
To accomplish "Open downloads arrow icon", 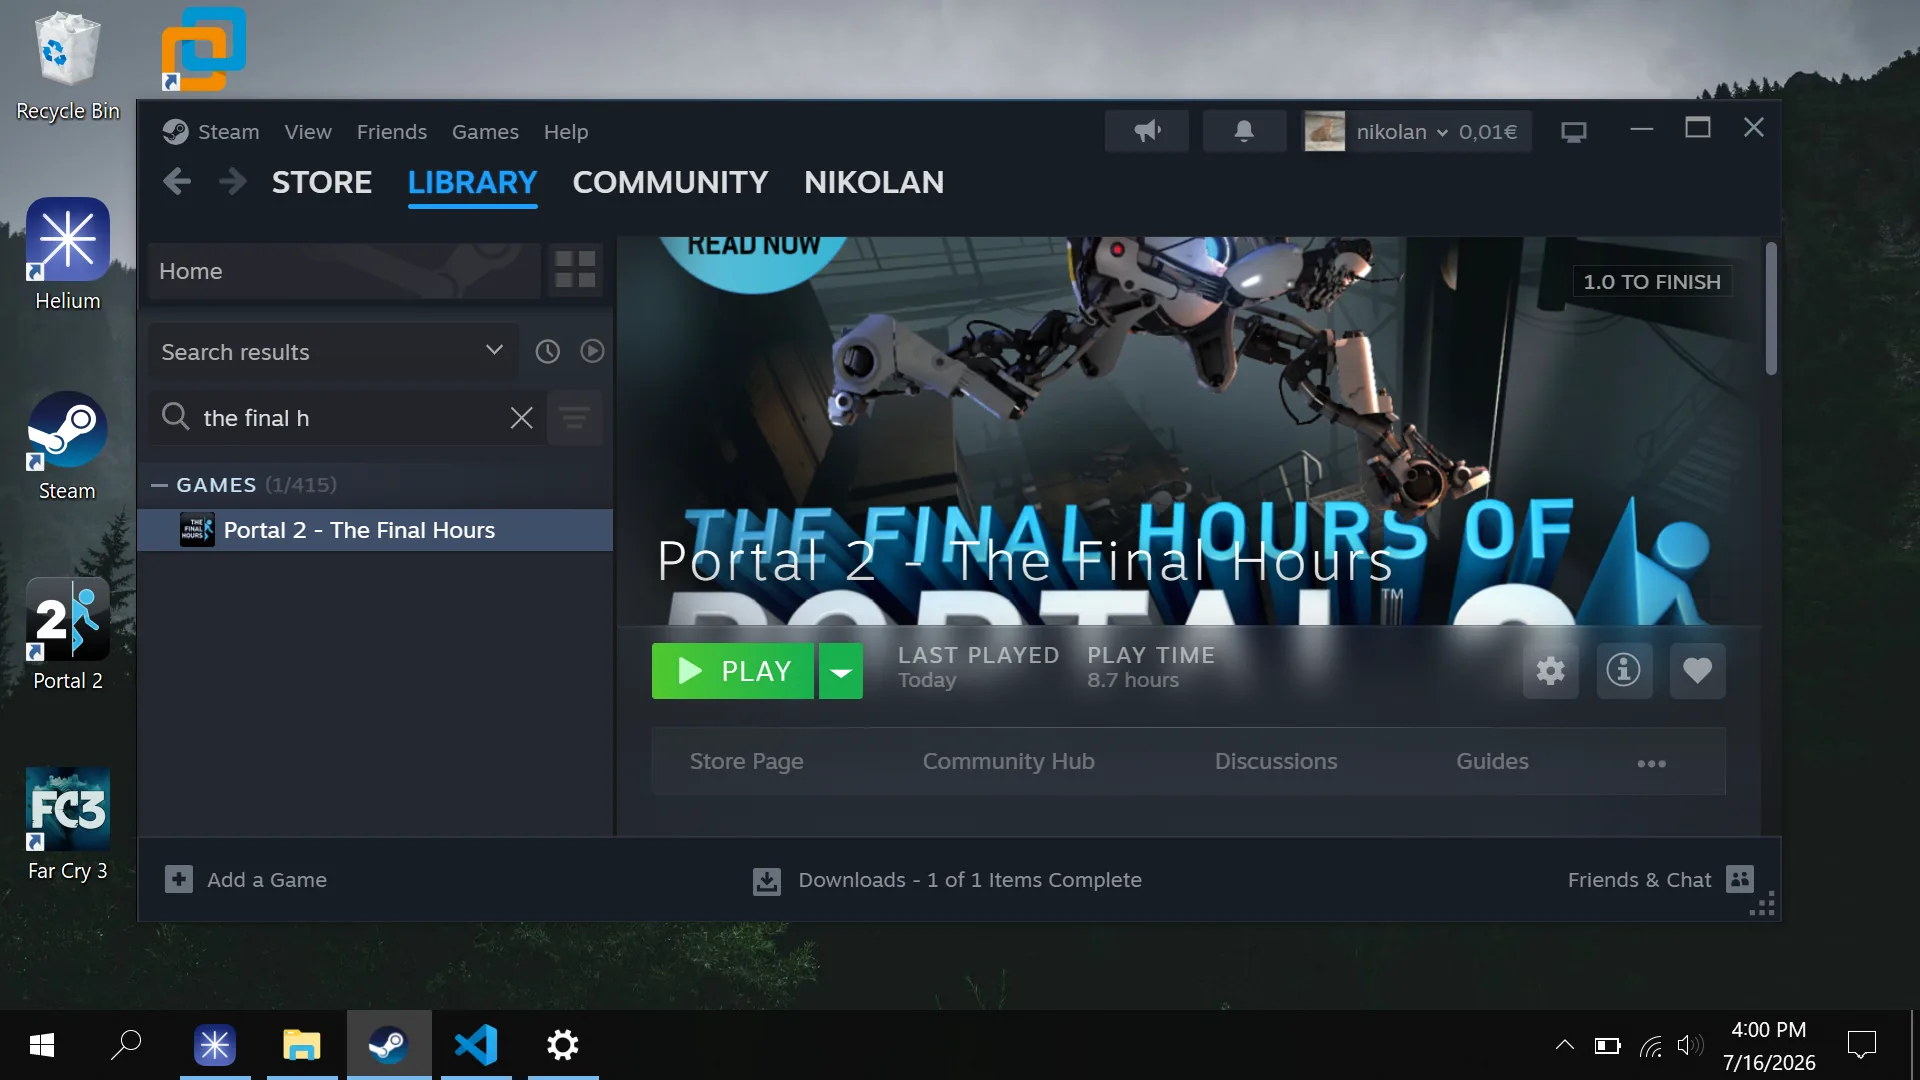I will [767, 881].
